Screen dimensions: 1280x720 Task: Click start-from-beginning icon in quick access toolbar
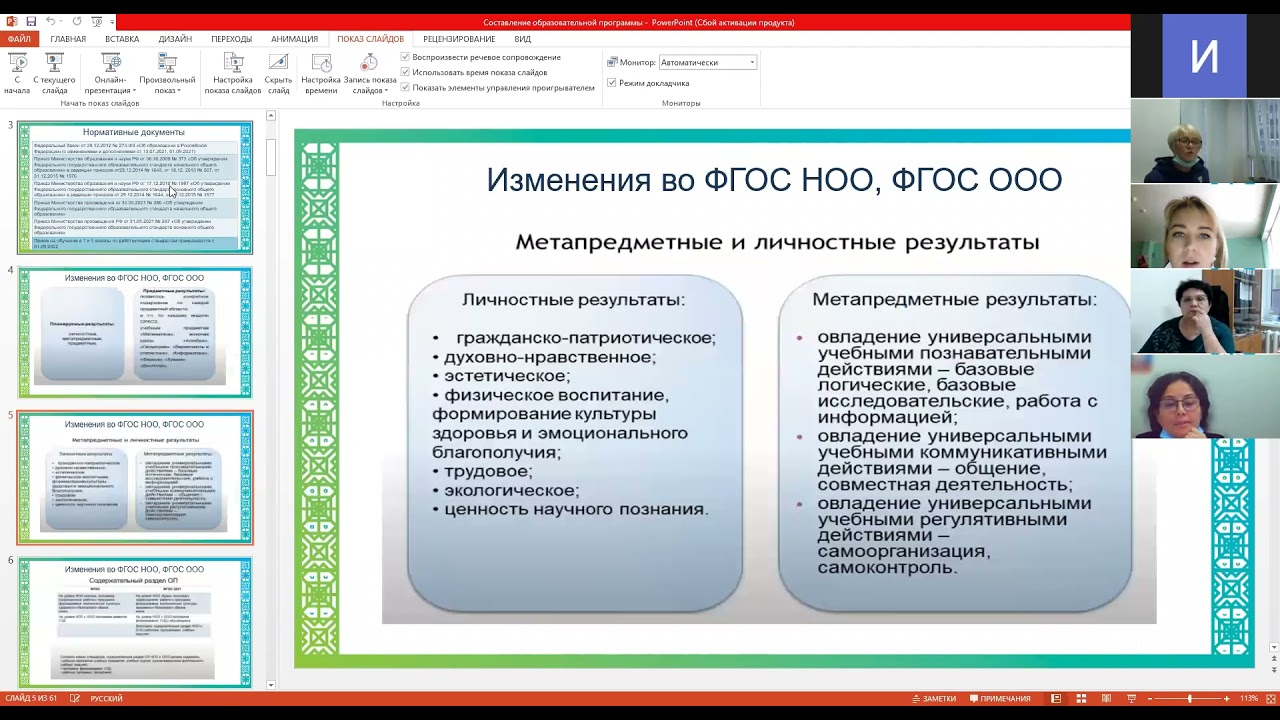pyautogui.click(x=96, y=22)
